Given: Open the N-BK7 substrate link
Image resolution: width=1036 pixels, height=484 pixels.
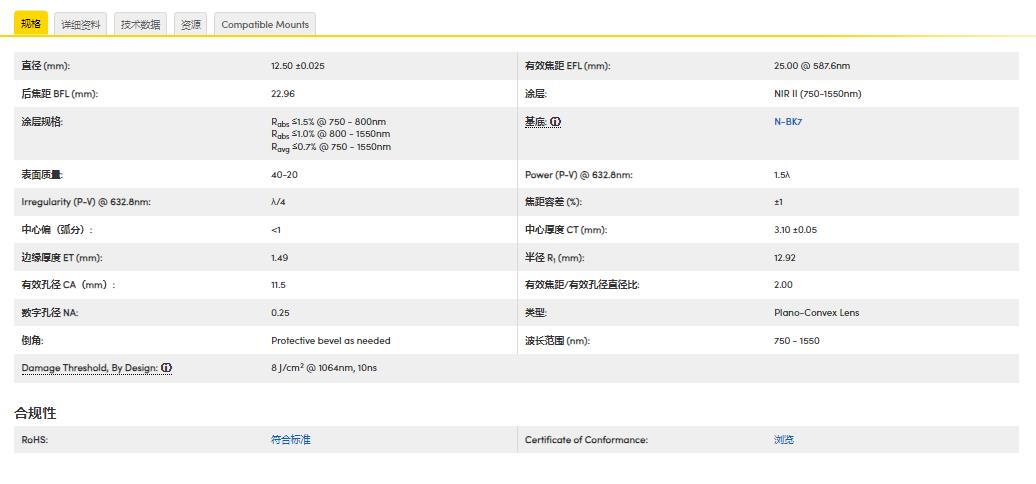Looking at the screenshot, I should click(788, 121).
